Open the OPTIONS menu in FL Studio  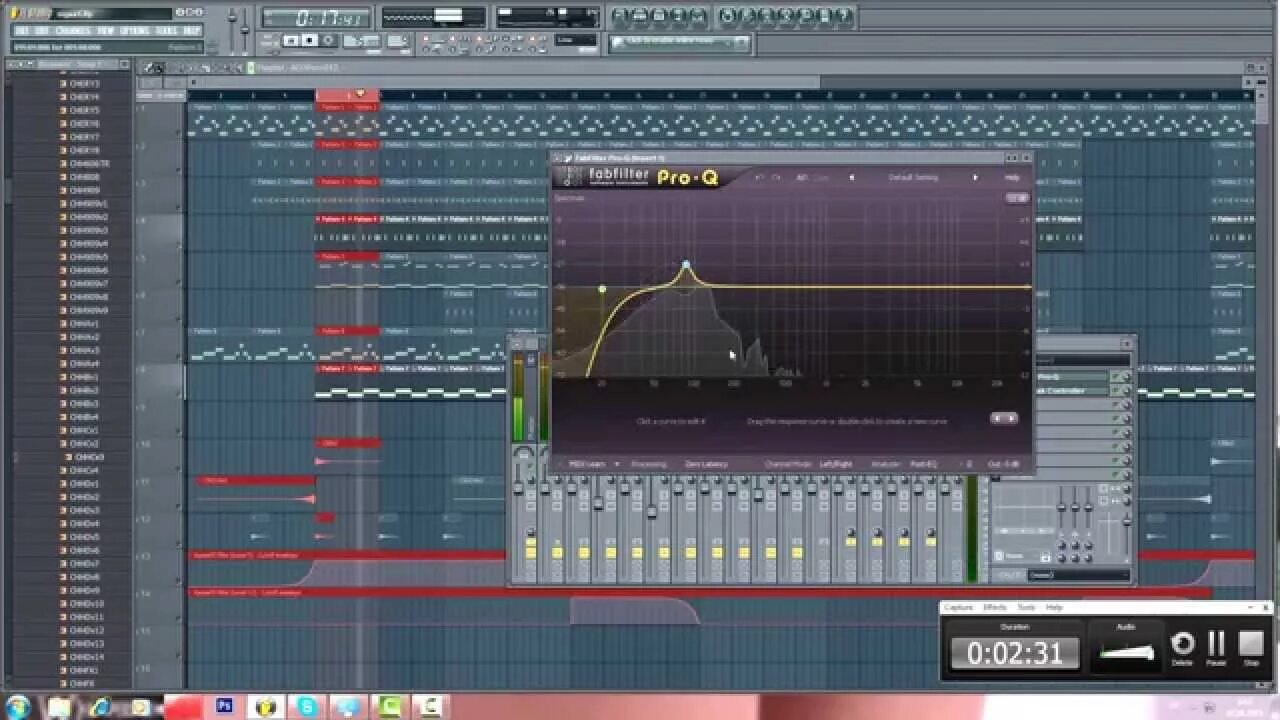[x=135, y=31]
